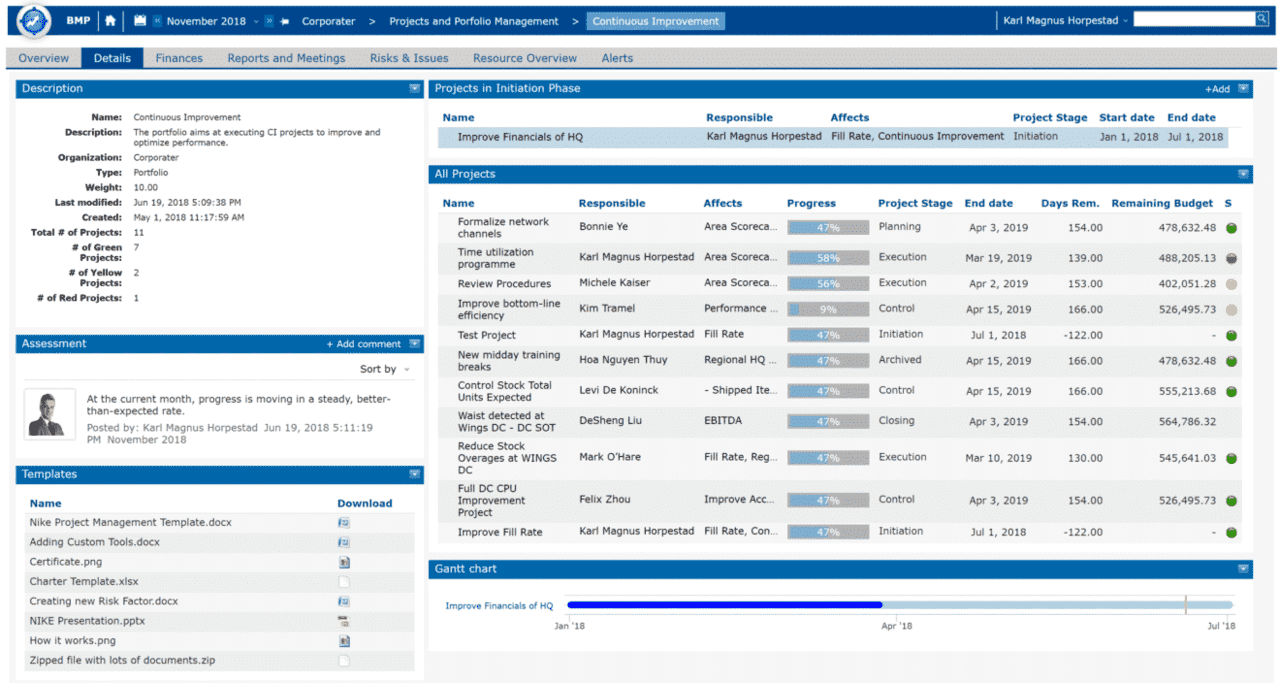Open the All Projects panel menu arrow

click(1243, 174)
